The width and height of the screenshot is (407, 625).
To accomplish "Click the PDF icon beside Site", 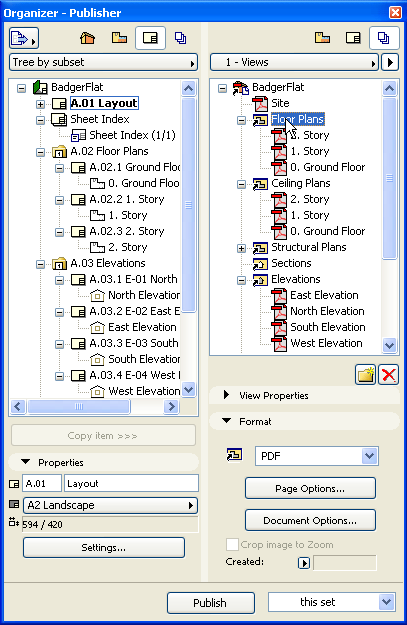I will (260, 103).
